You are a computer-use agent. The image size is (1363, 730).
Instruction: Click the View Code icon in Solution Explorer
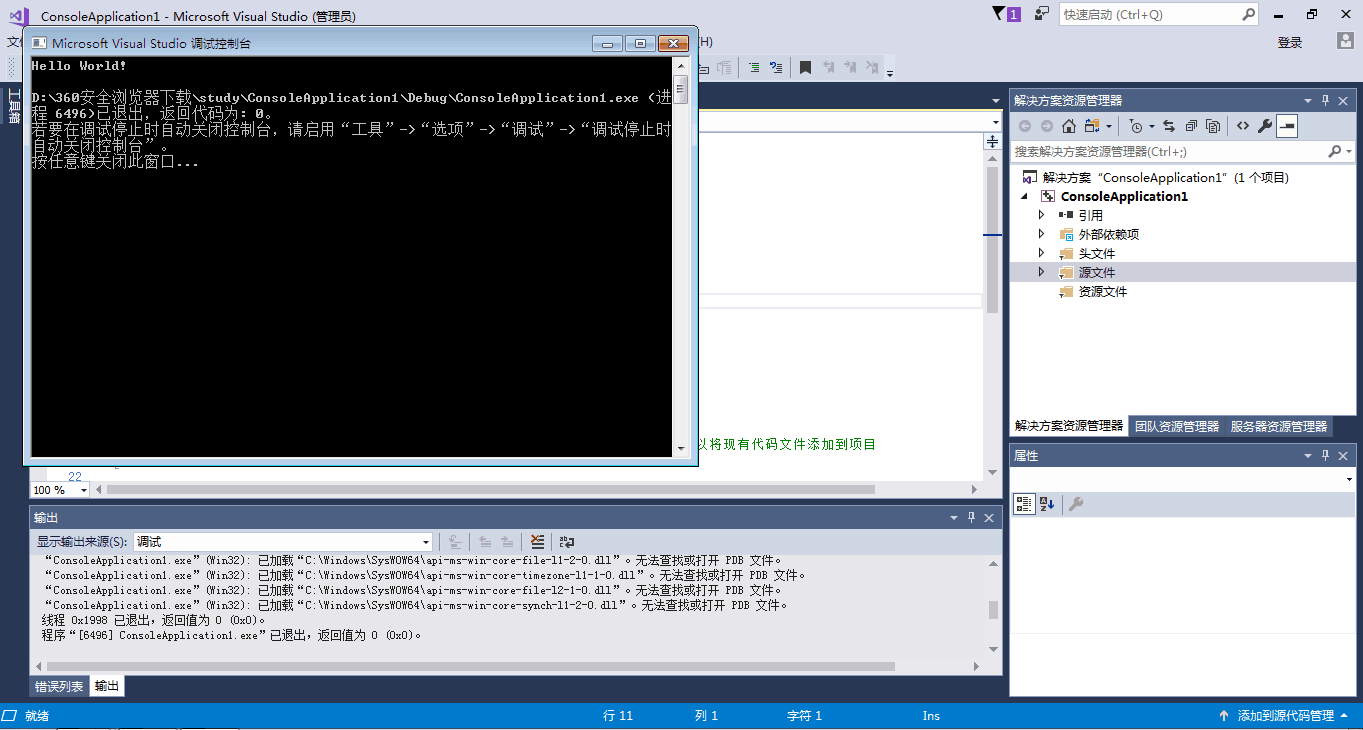(1243, 125)
